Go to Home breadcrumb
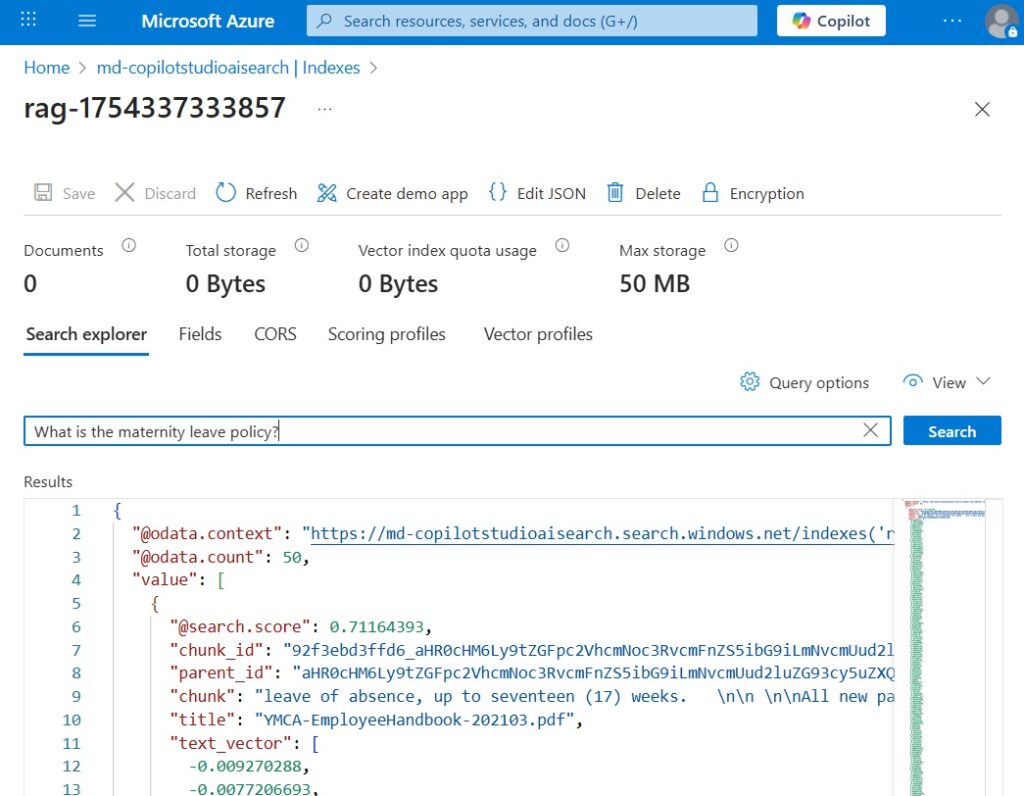1024x796 pixels. (46, 67)
